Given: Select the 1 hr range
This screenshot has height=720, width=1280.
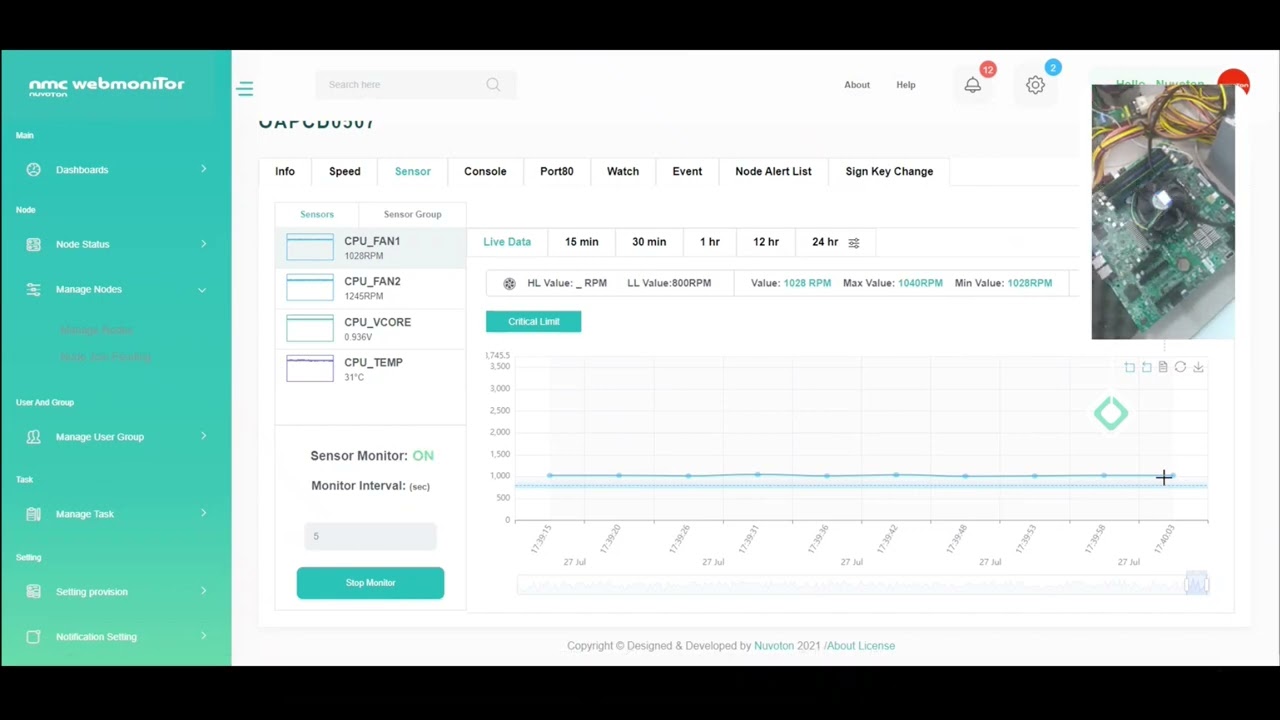Looking at the screenshot, I should pyautogui.click(x=710, y=242).
